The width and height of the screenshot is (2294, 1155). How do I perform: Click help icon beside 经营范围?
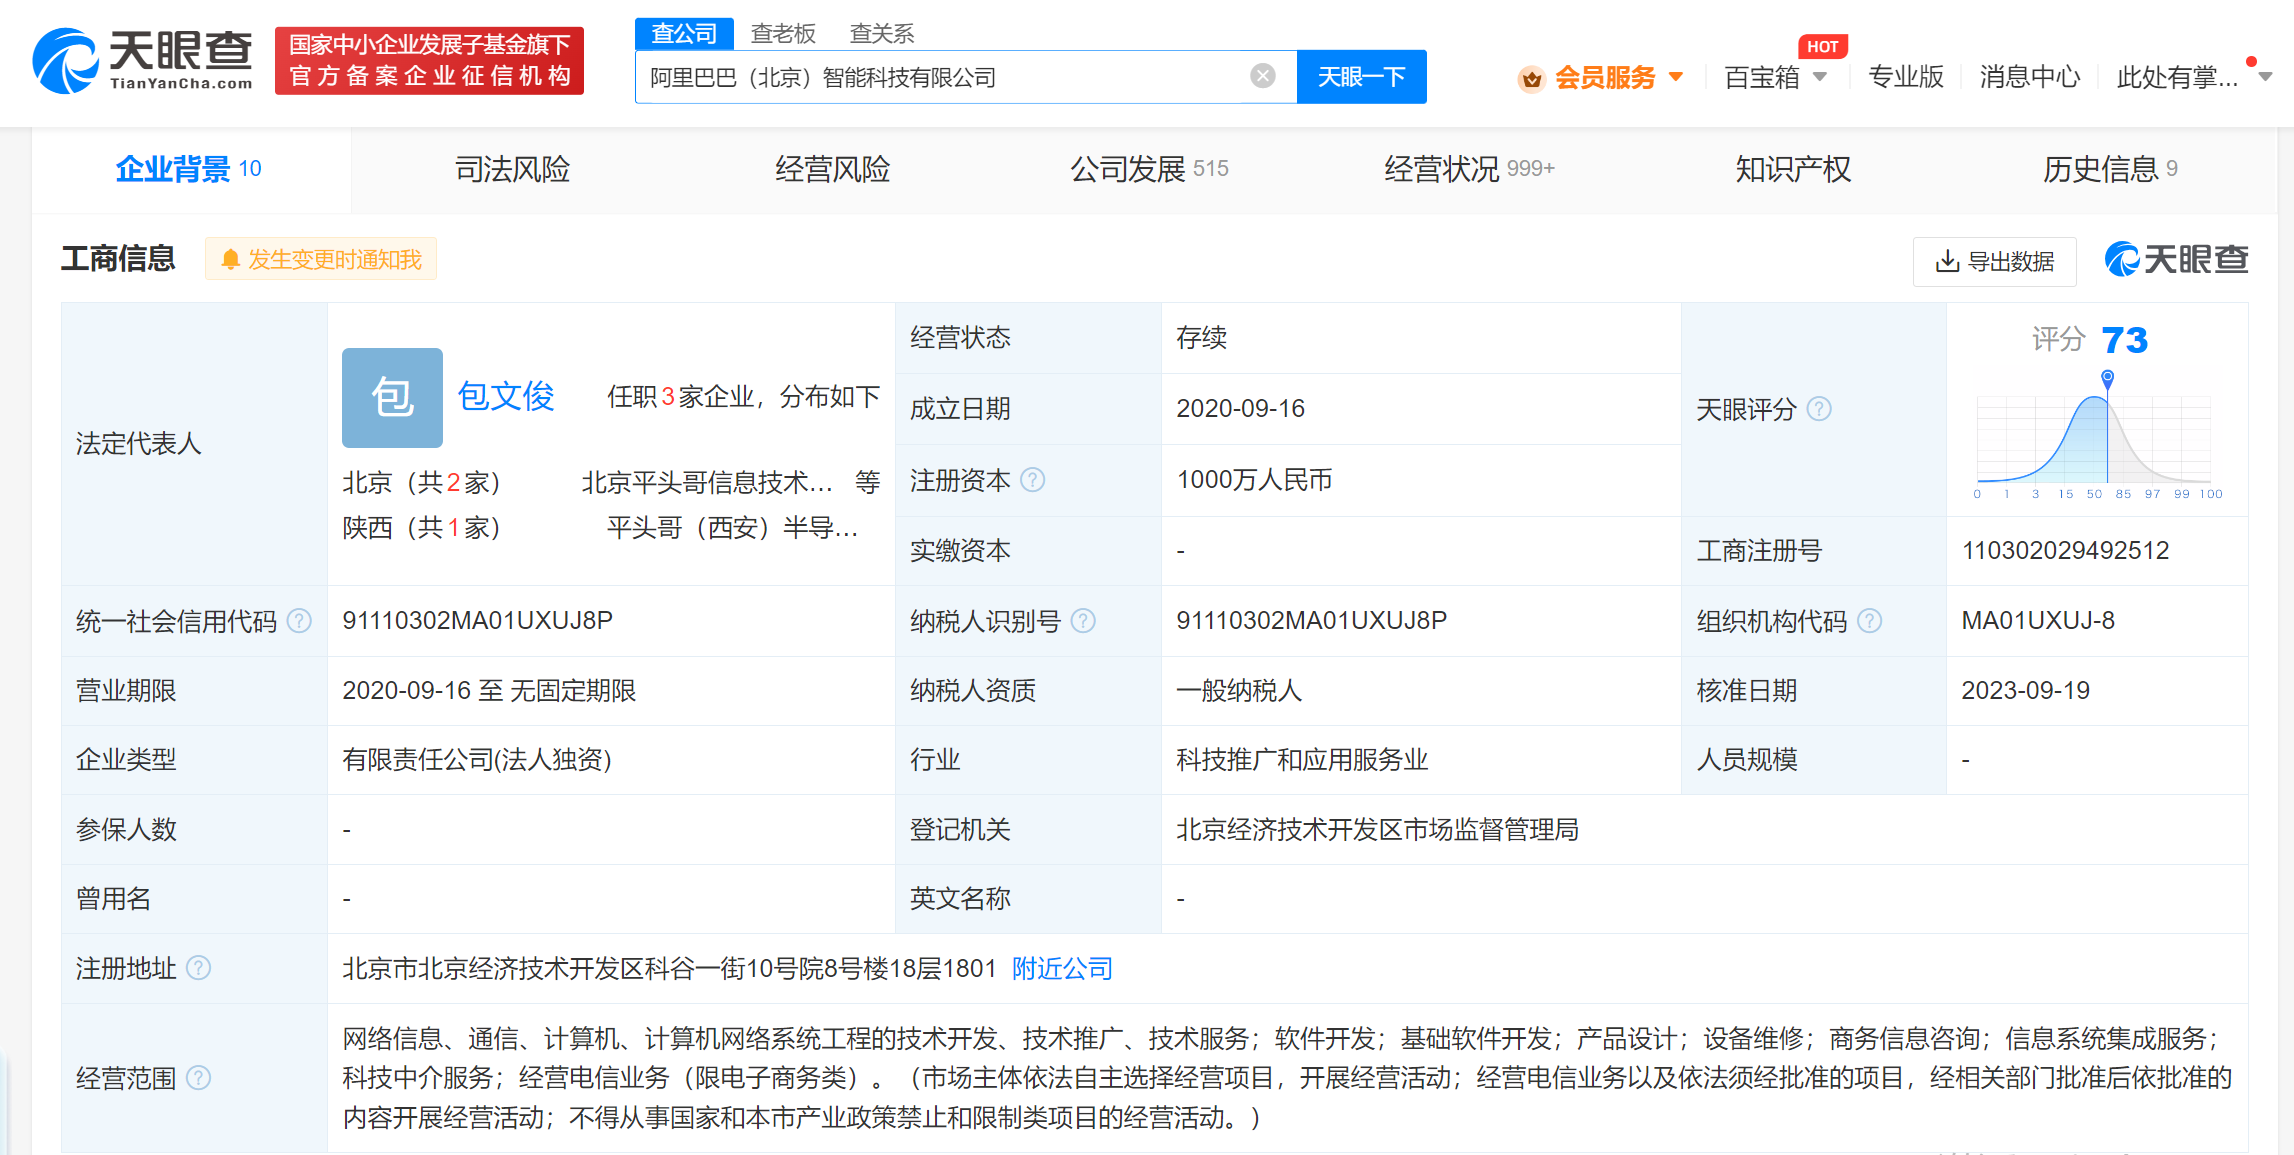[x=199, y=1077]
